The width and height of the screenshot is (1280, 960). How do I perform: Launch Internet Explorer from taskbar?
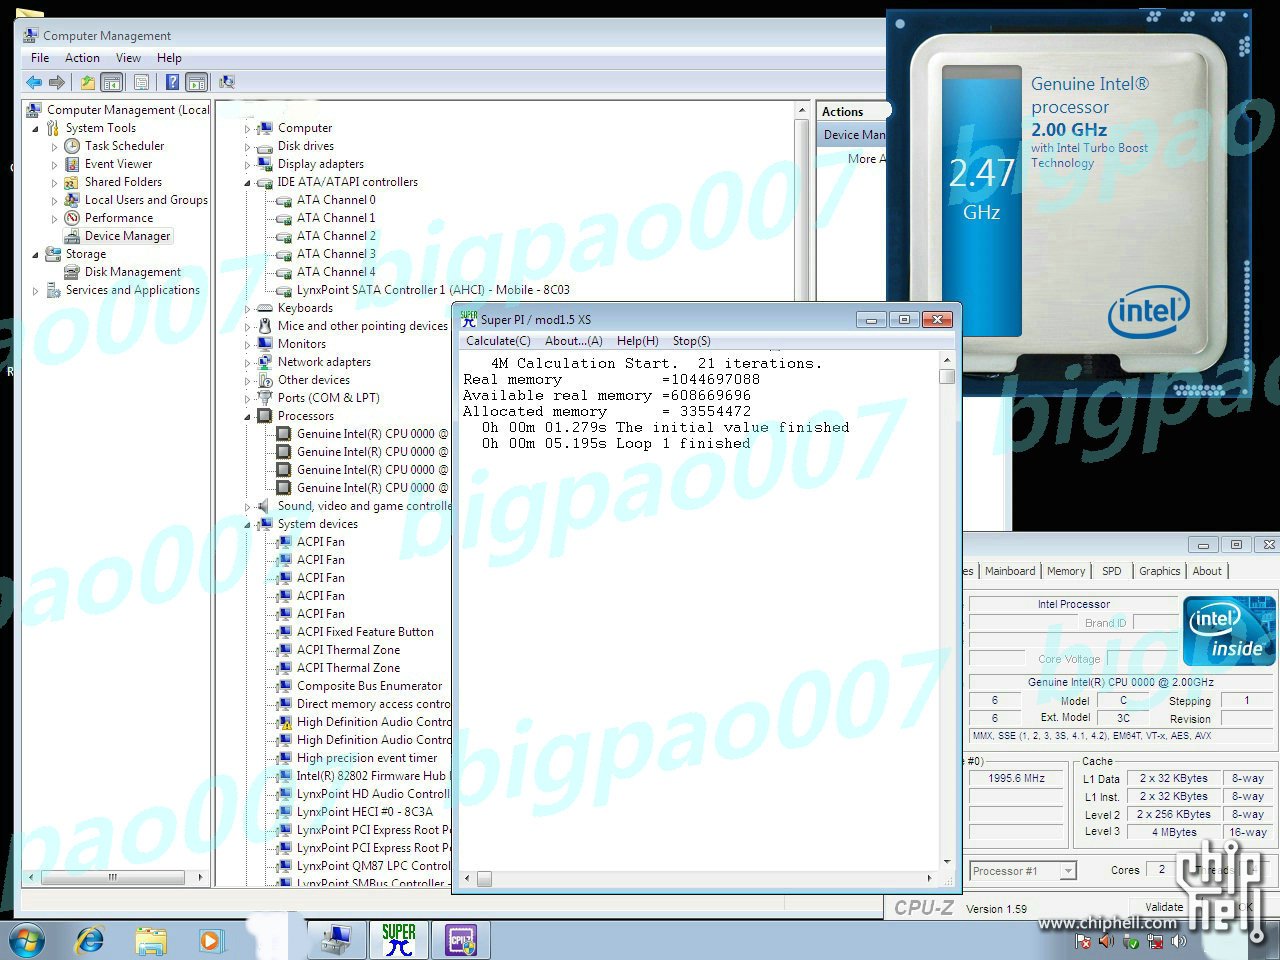coord(90,941)
